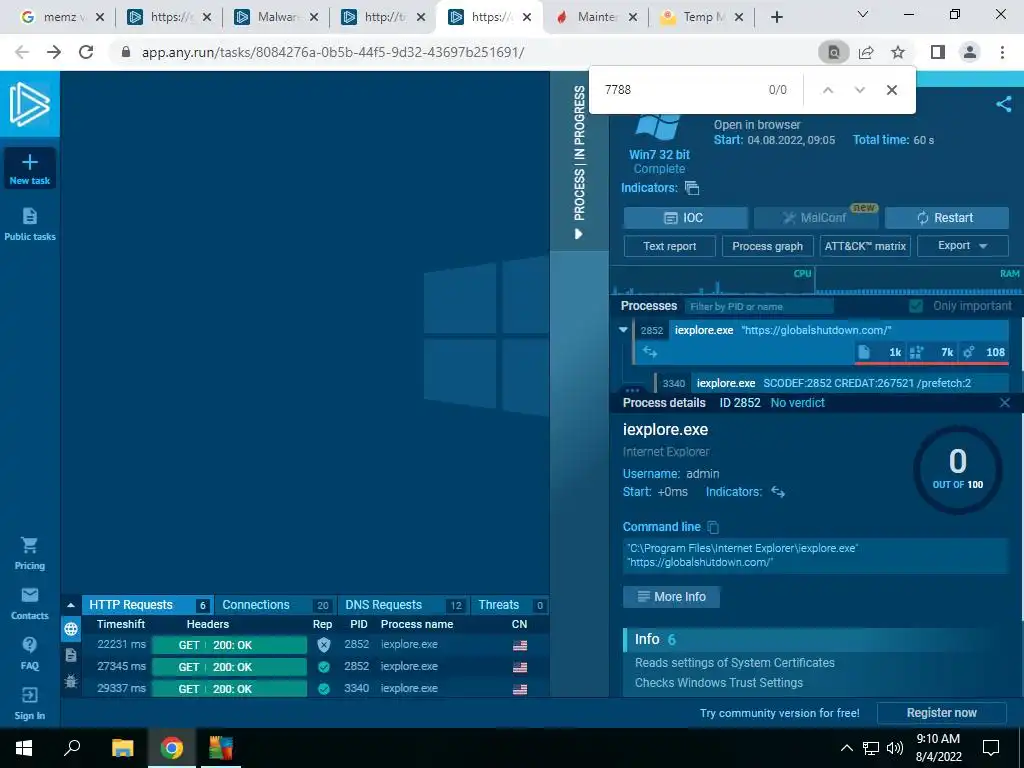1024x768 pixels.
Task: Click the Restart button
Action: [946, 218]
